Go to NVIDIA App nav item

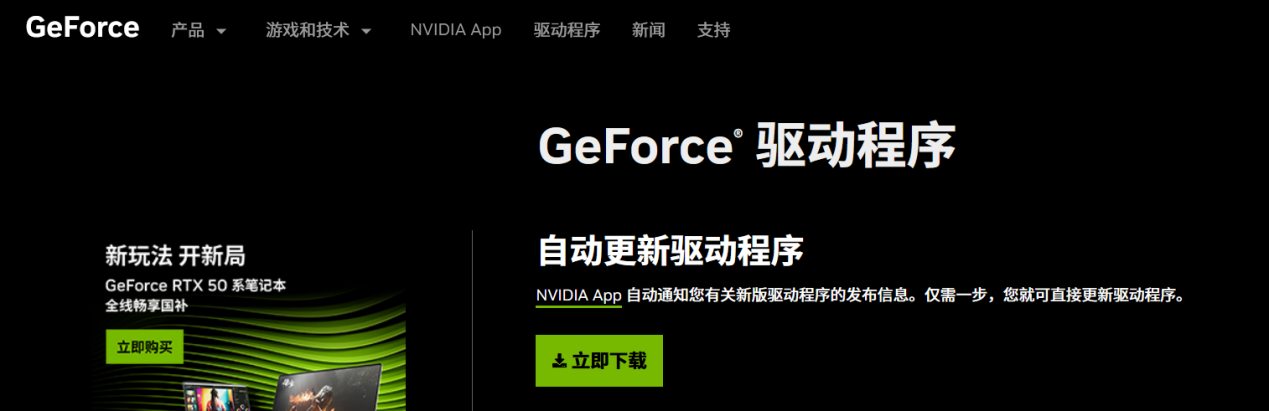(x=455, y=30)
